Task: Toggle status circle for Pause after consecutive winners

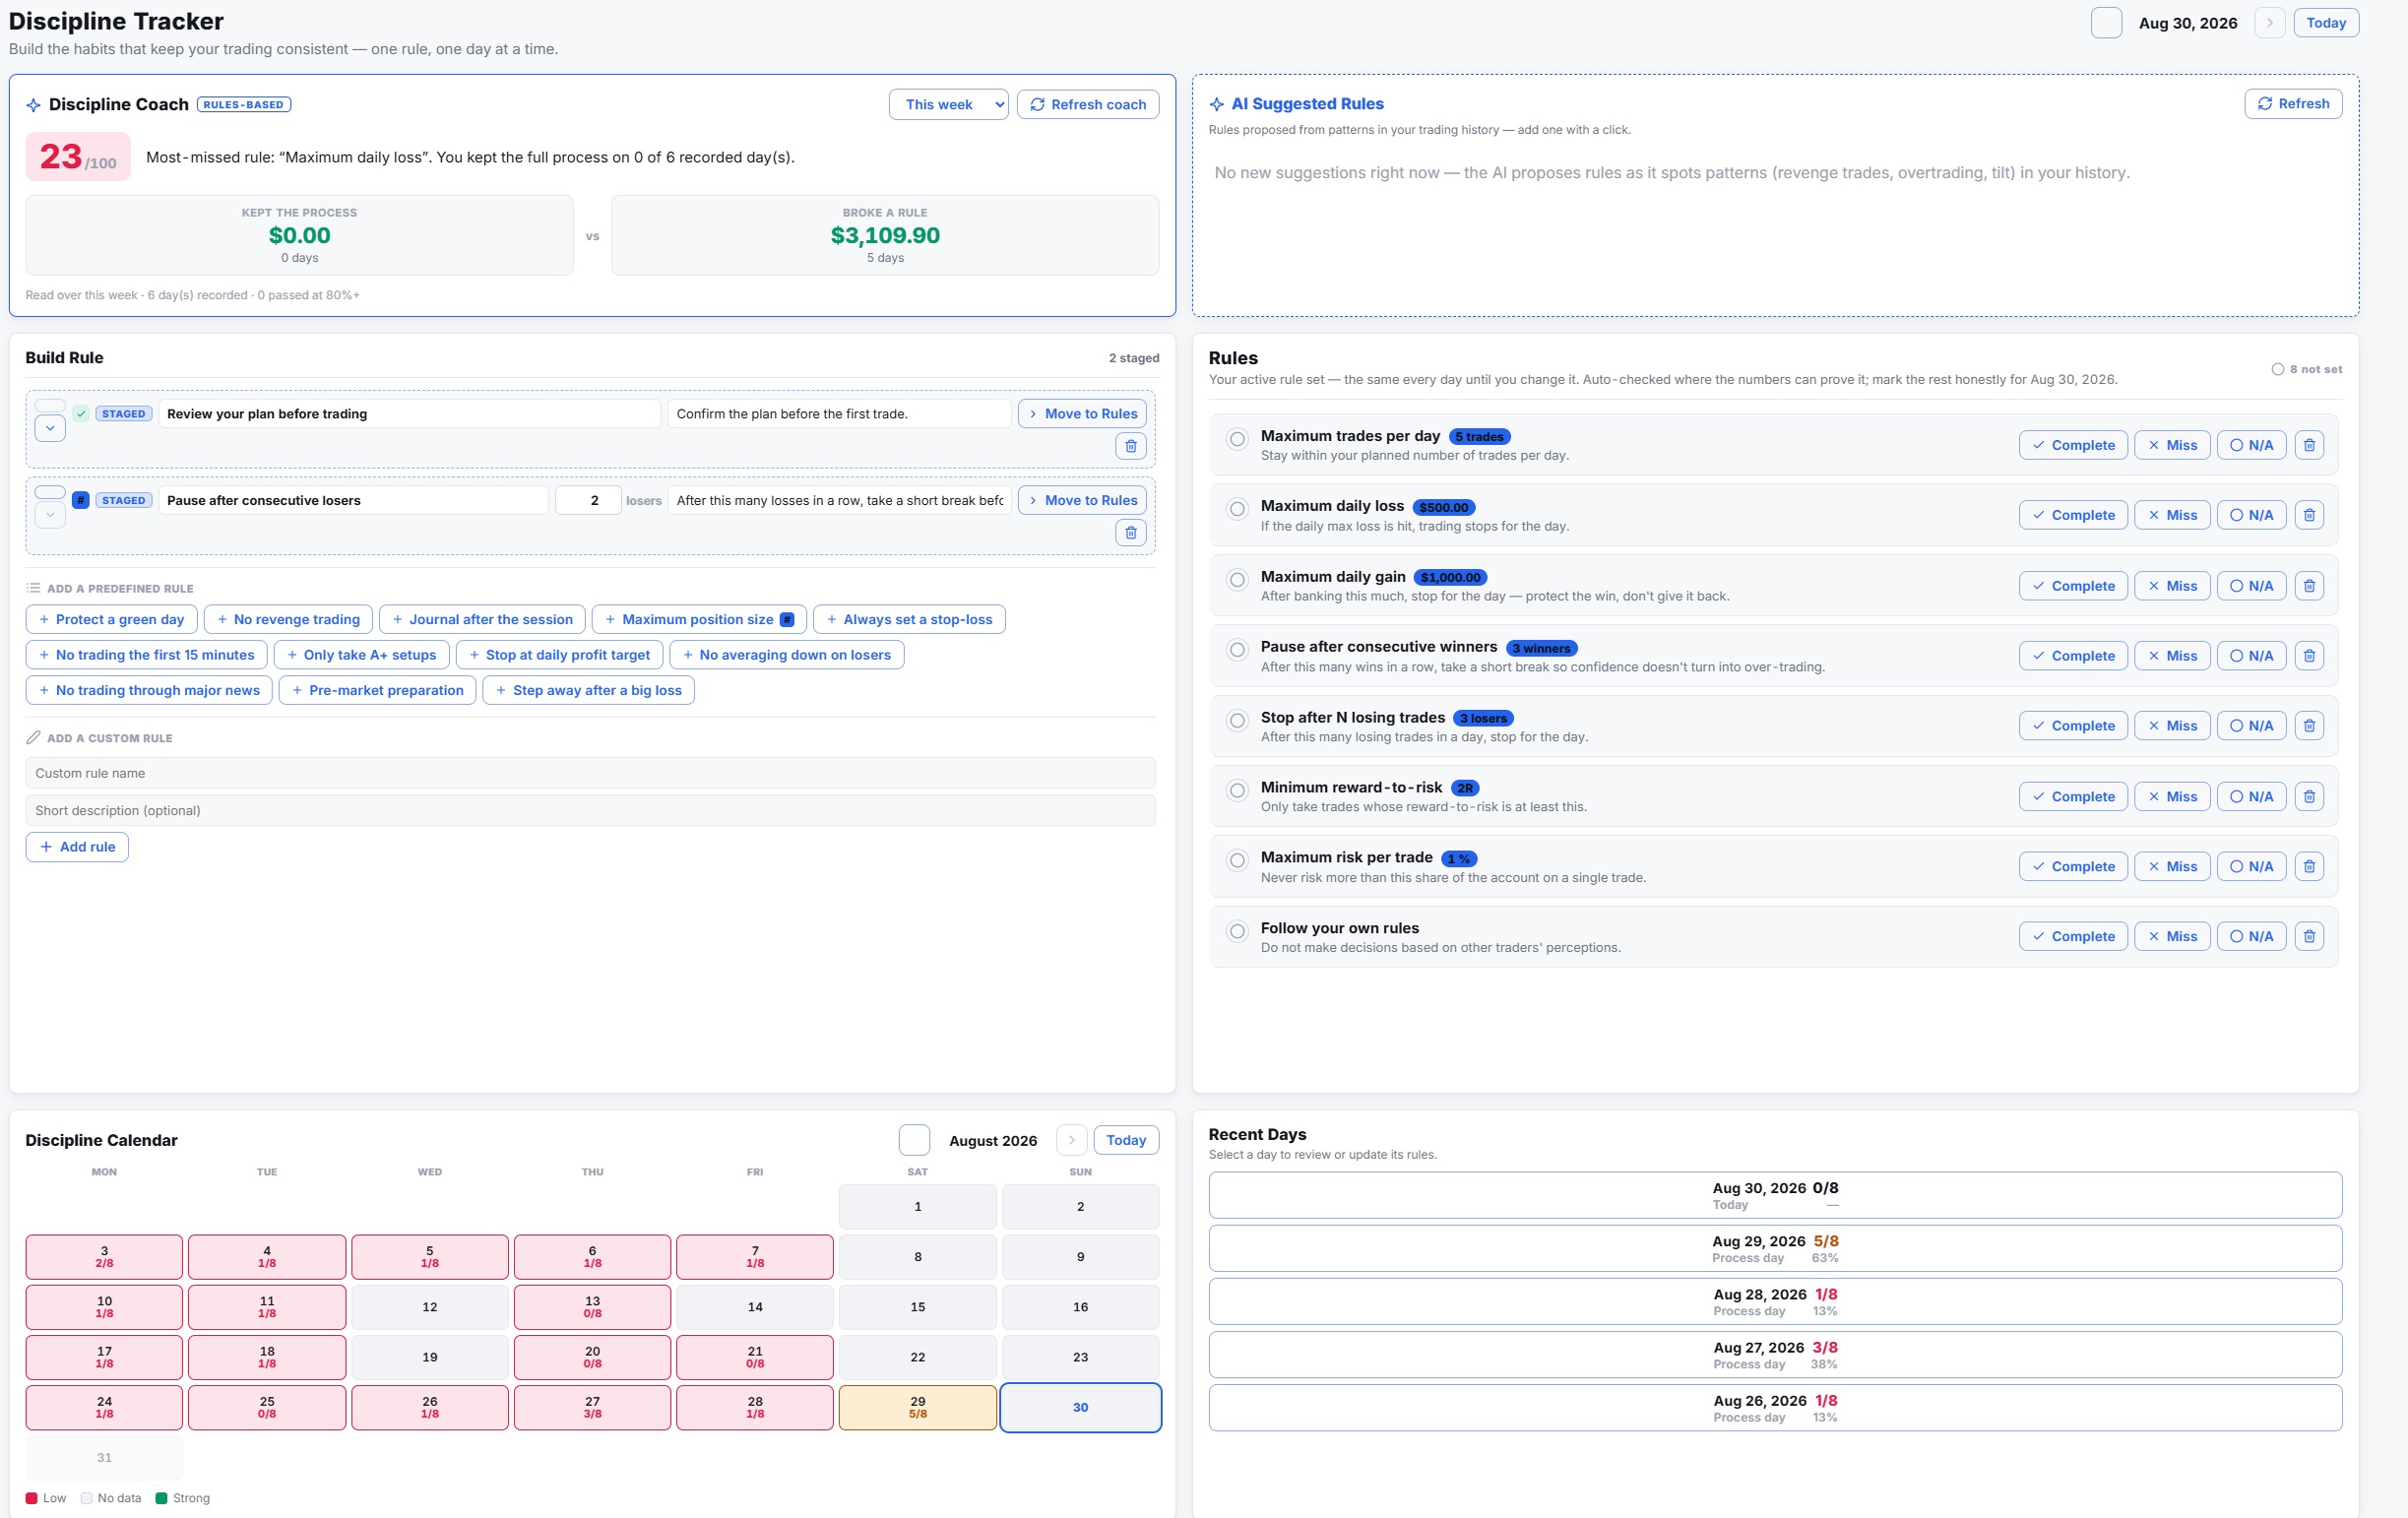Action: click(x=1237, y=650)
